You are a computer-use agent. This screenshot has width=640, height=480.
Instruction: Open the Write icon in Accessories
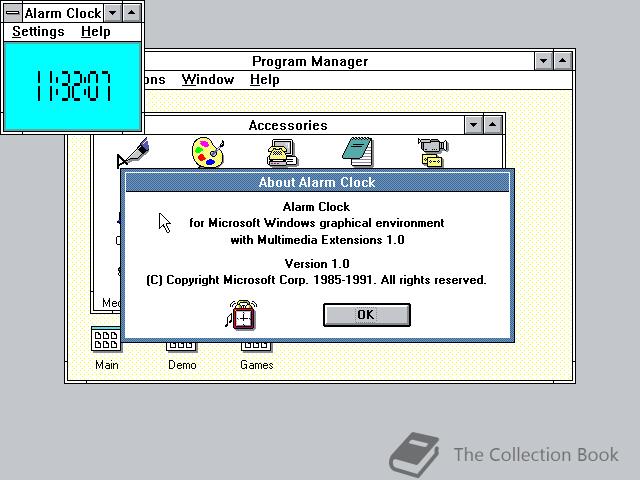tap(133, 153)
